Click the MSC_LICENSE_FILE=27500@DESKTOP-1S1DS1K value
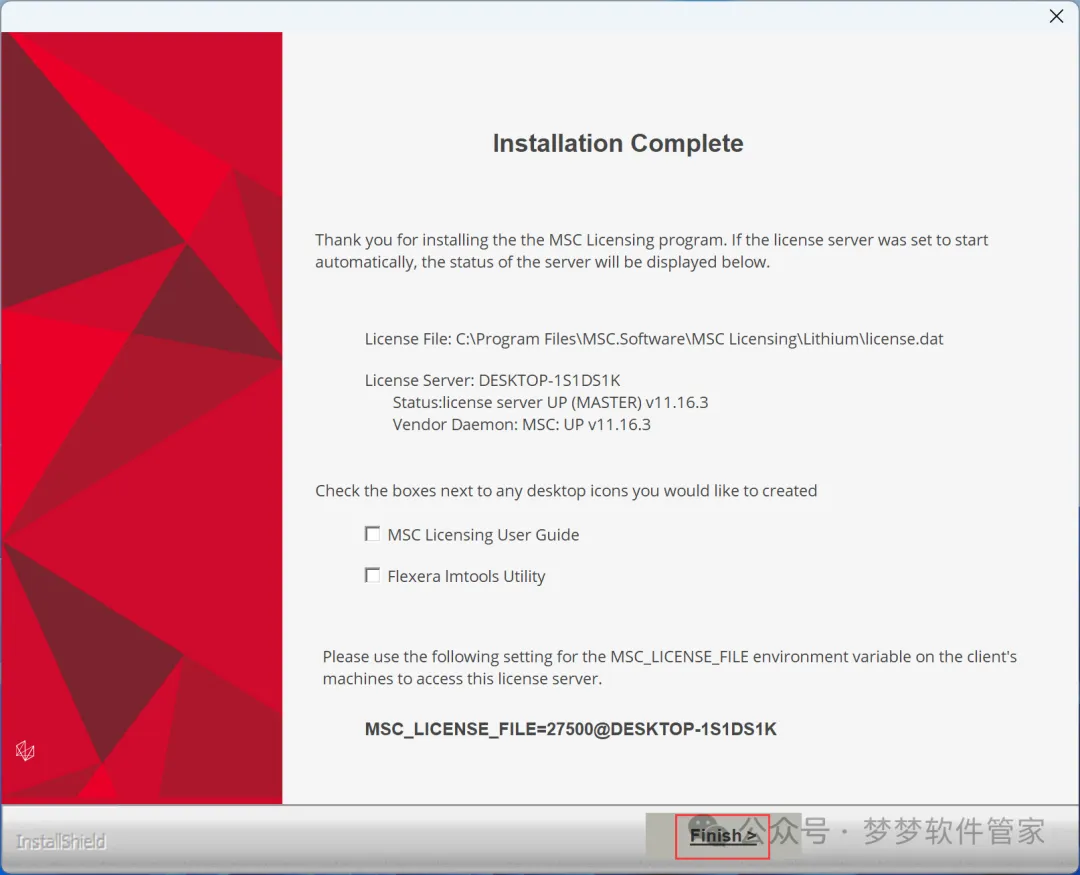Image resolution: width=1080 pixels, height=875 pixels. click(x=570, y=729)
